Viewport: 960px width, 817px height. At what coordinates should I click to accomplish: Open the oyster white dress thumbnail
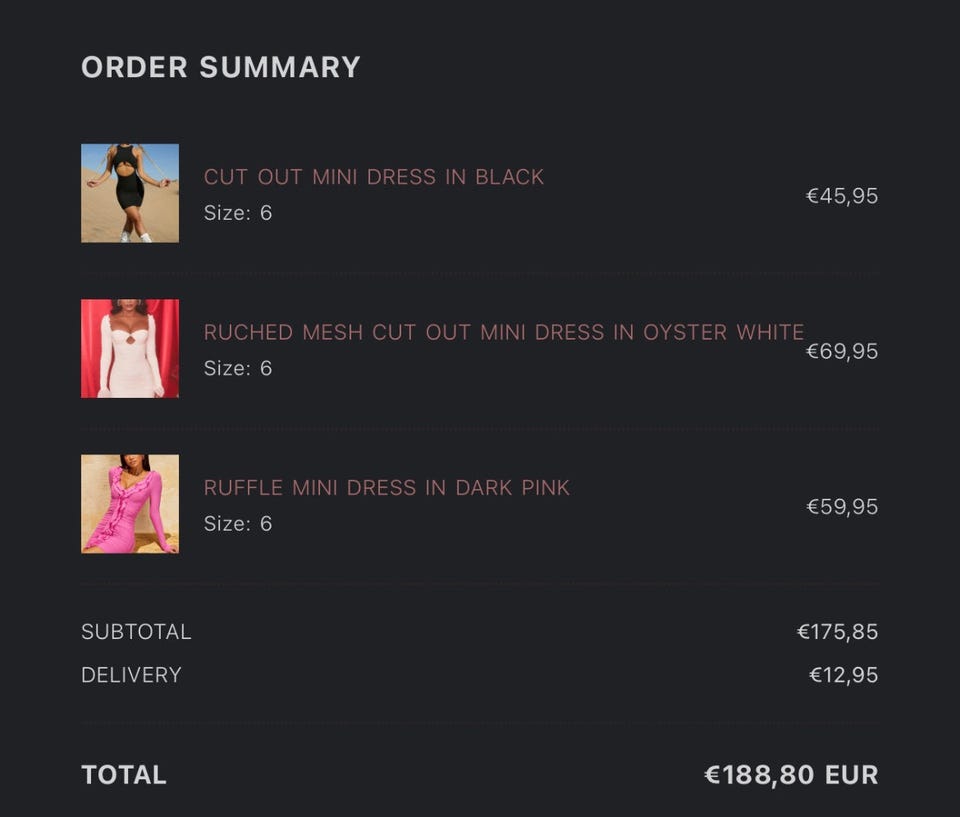130,348
